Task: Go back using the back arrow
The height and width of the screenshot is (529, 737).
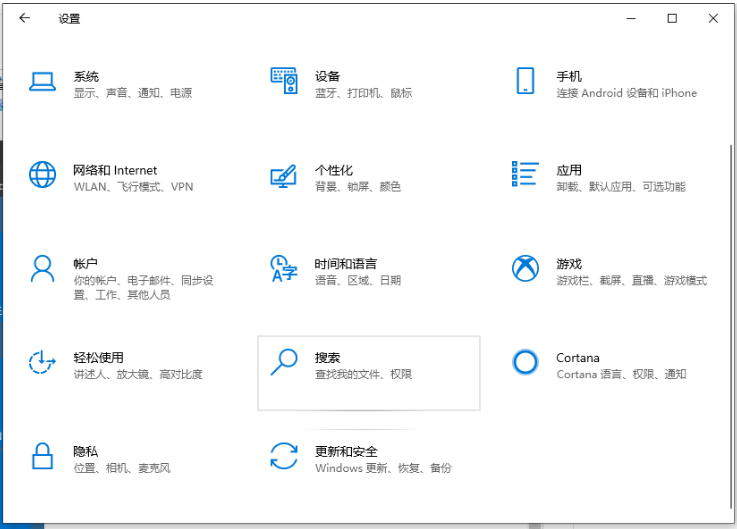Action: click(x=24, y=18)
